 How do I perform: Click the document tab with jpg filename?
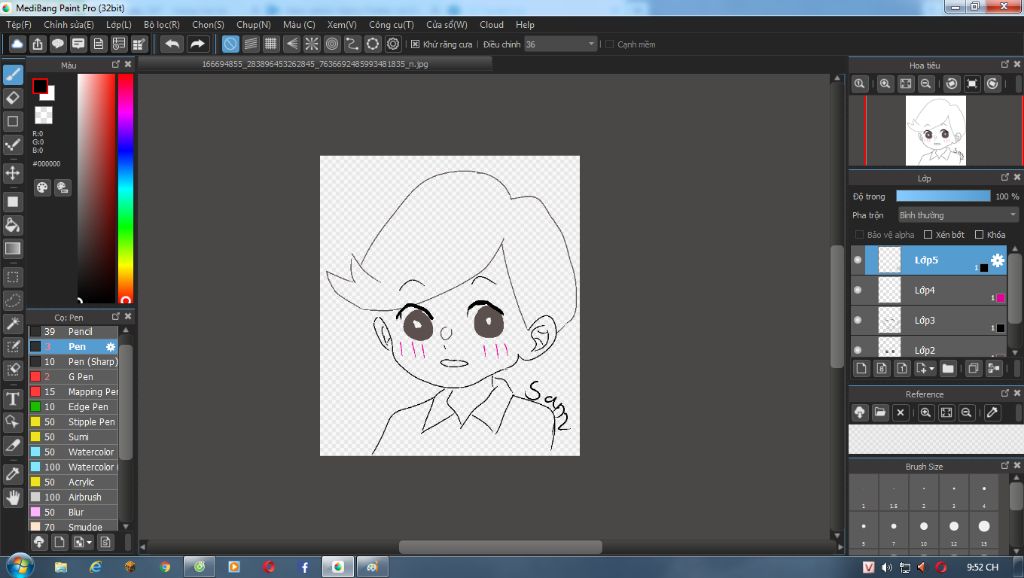315,64
